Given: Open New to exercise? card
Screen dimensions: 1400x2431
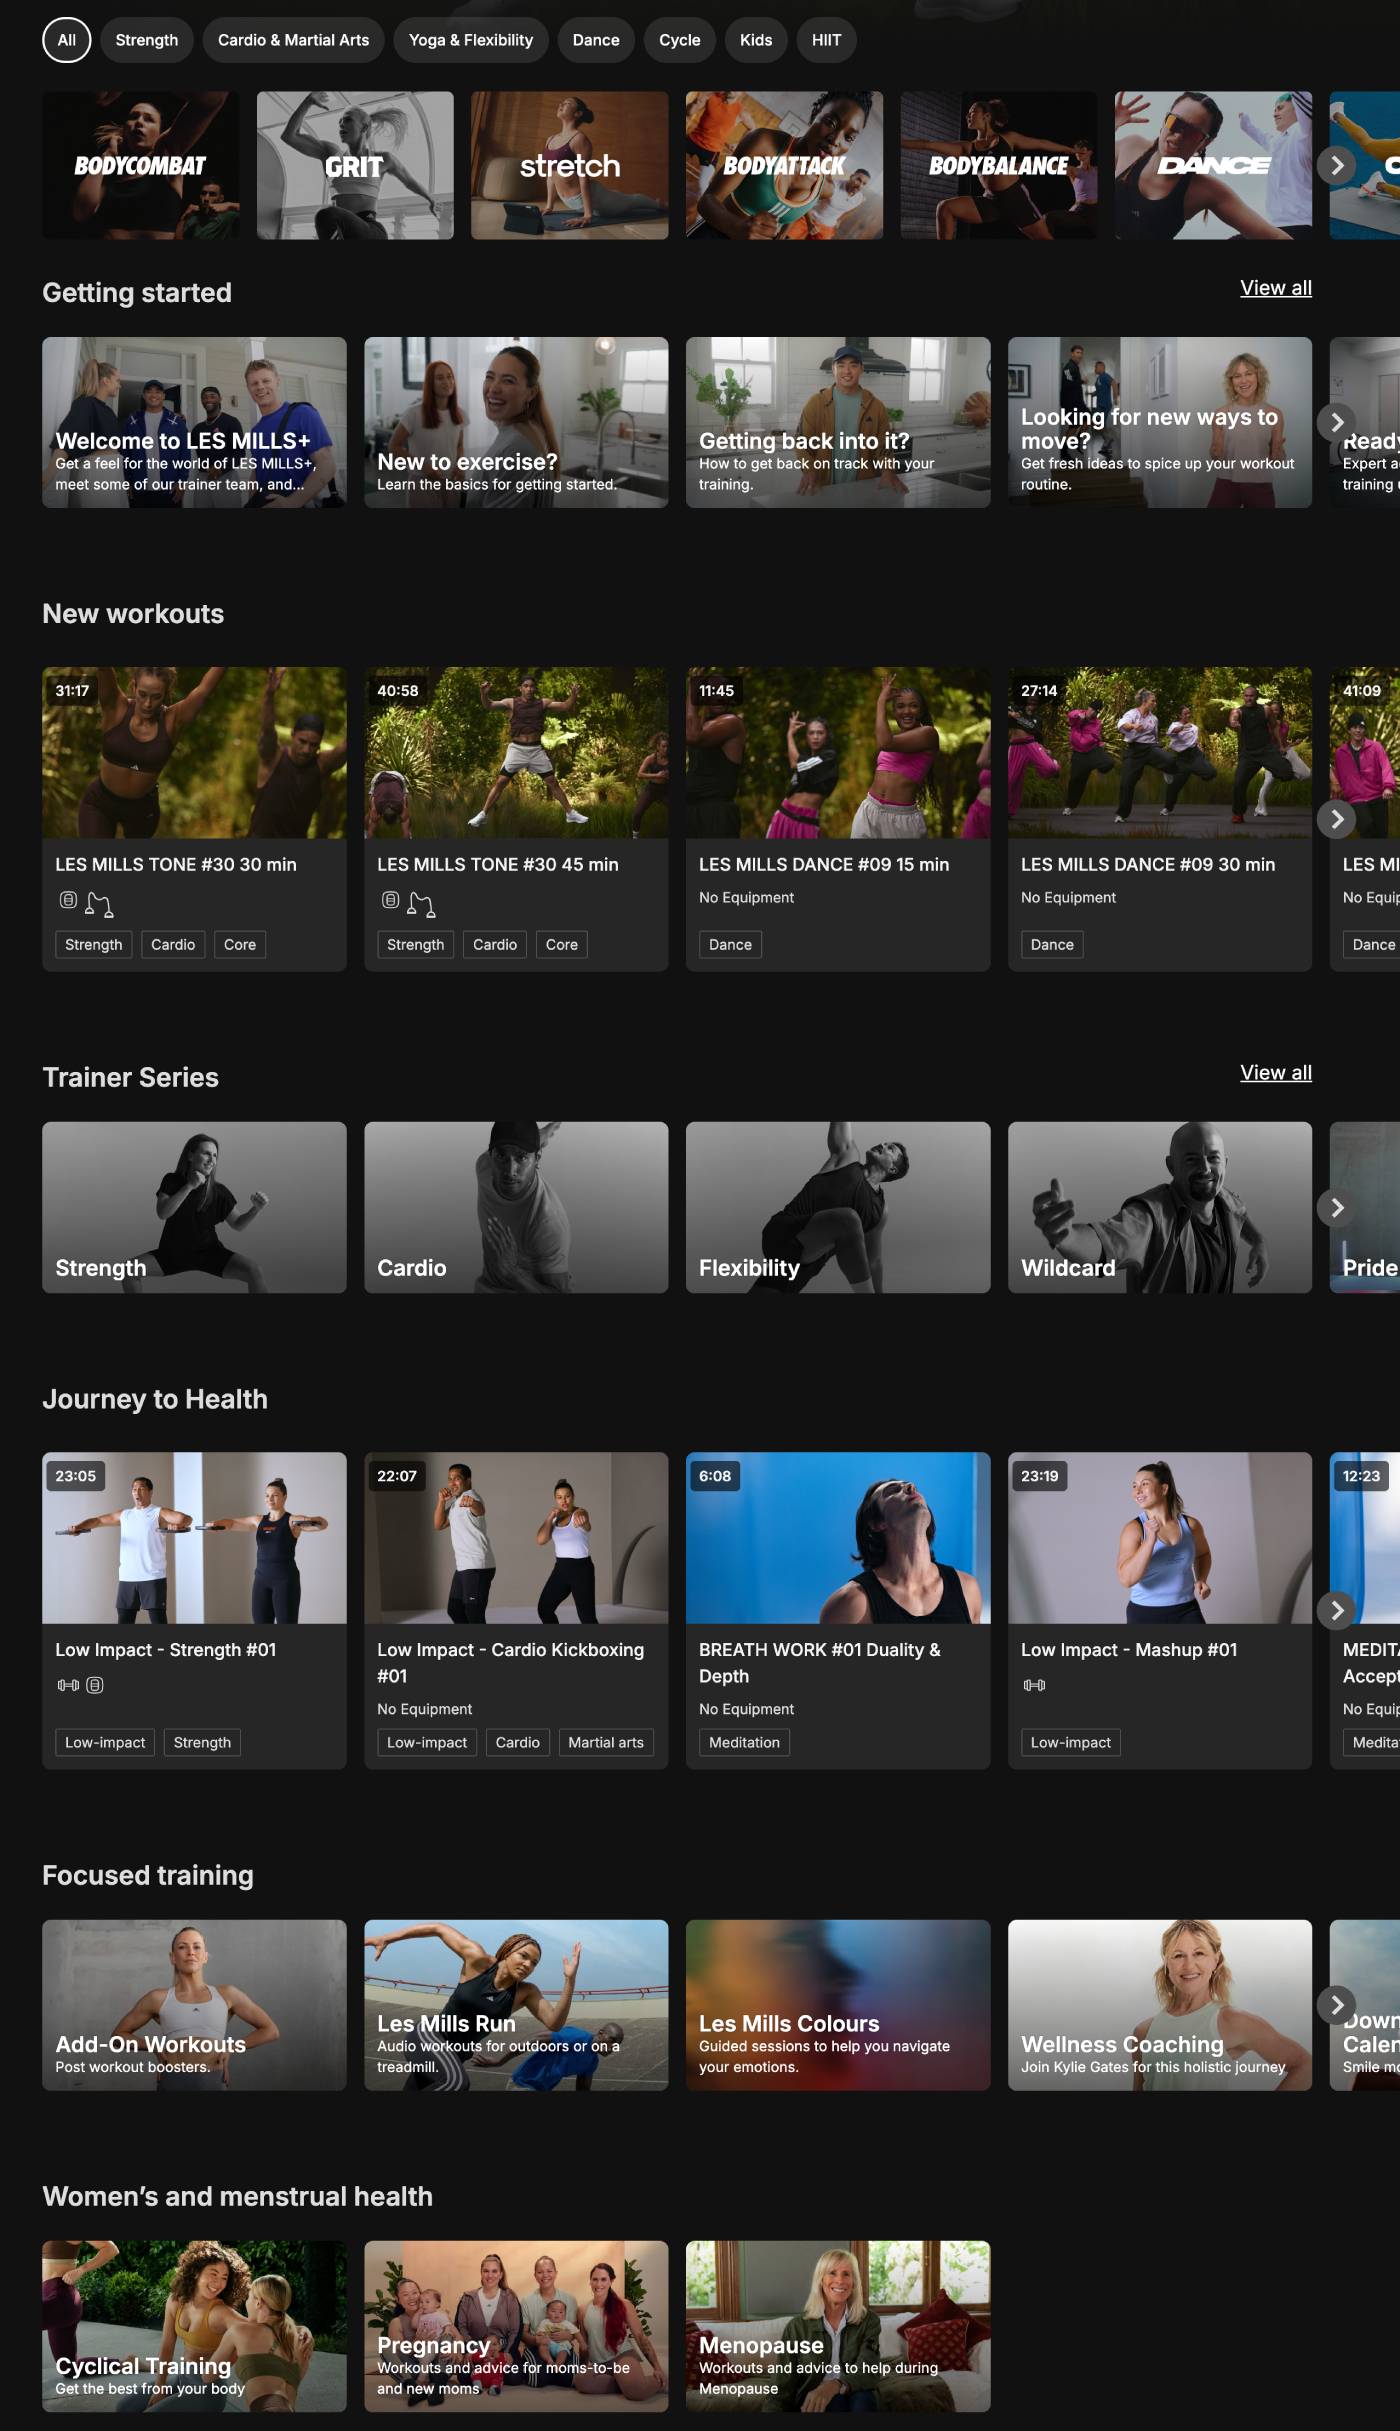Looking at the screenshot, I should pos(516,422).
